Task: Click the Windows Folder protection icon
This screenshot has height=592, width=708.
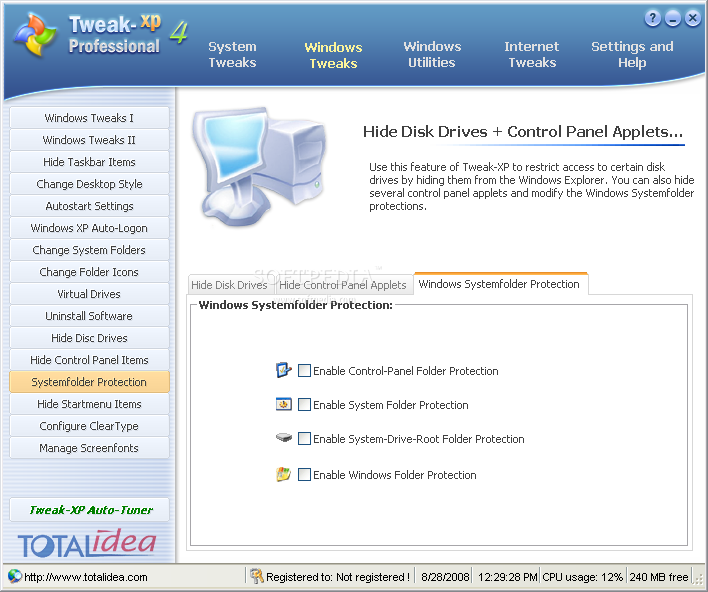Action: pos(284,474)
